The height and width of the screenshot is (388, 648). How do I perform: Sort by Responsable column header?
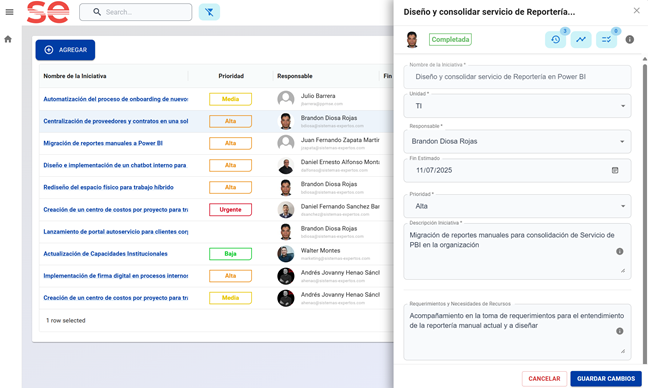click(295, 76)
